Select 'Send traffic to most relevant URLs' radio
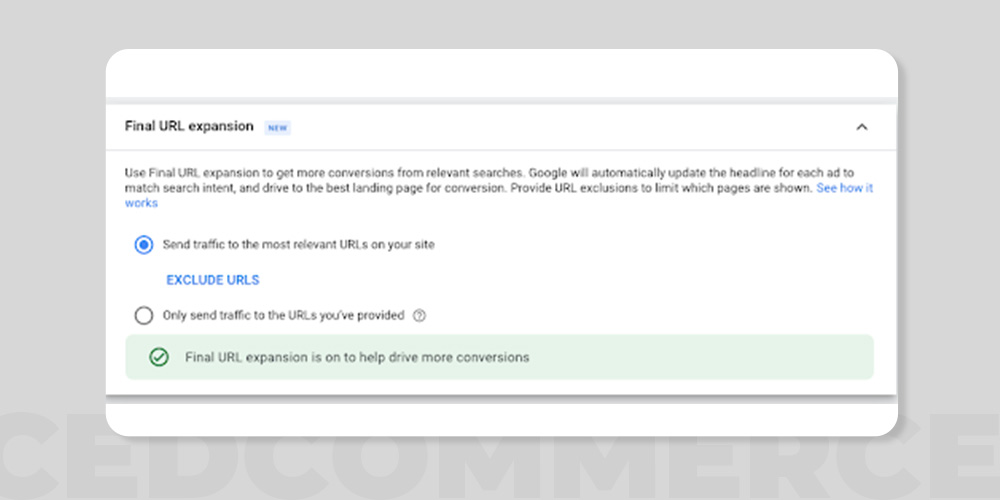The image size is (1000, 500). click(143, 245)
